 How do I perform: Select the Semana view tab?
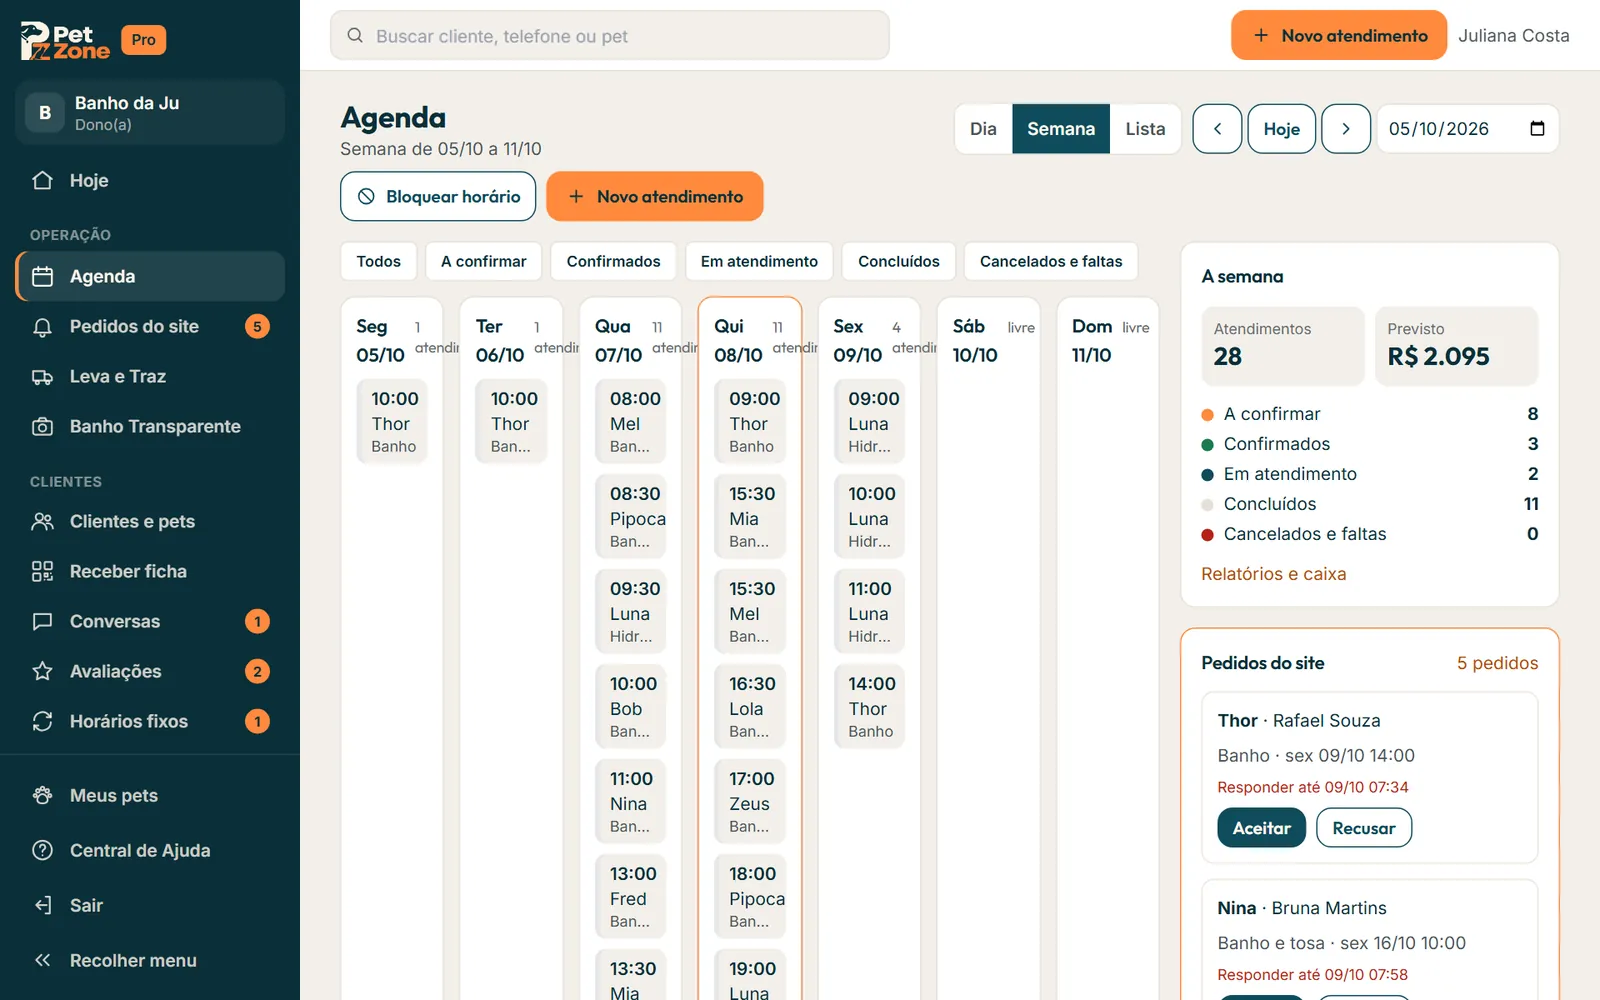(x=1061, y=129)
